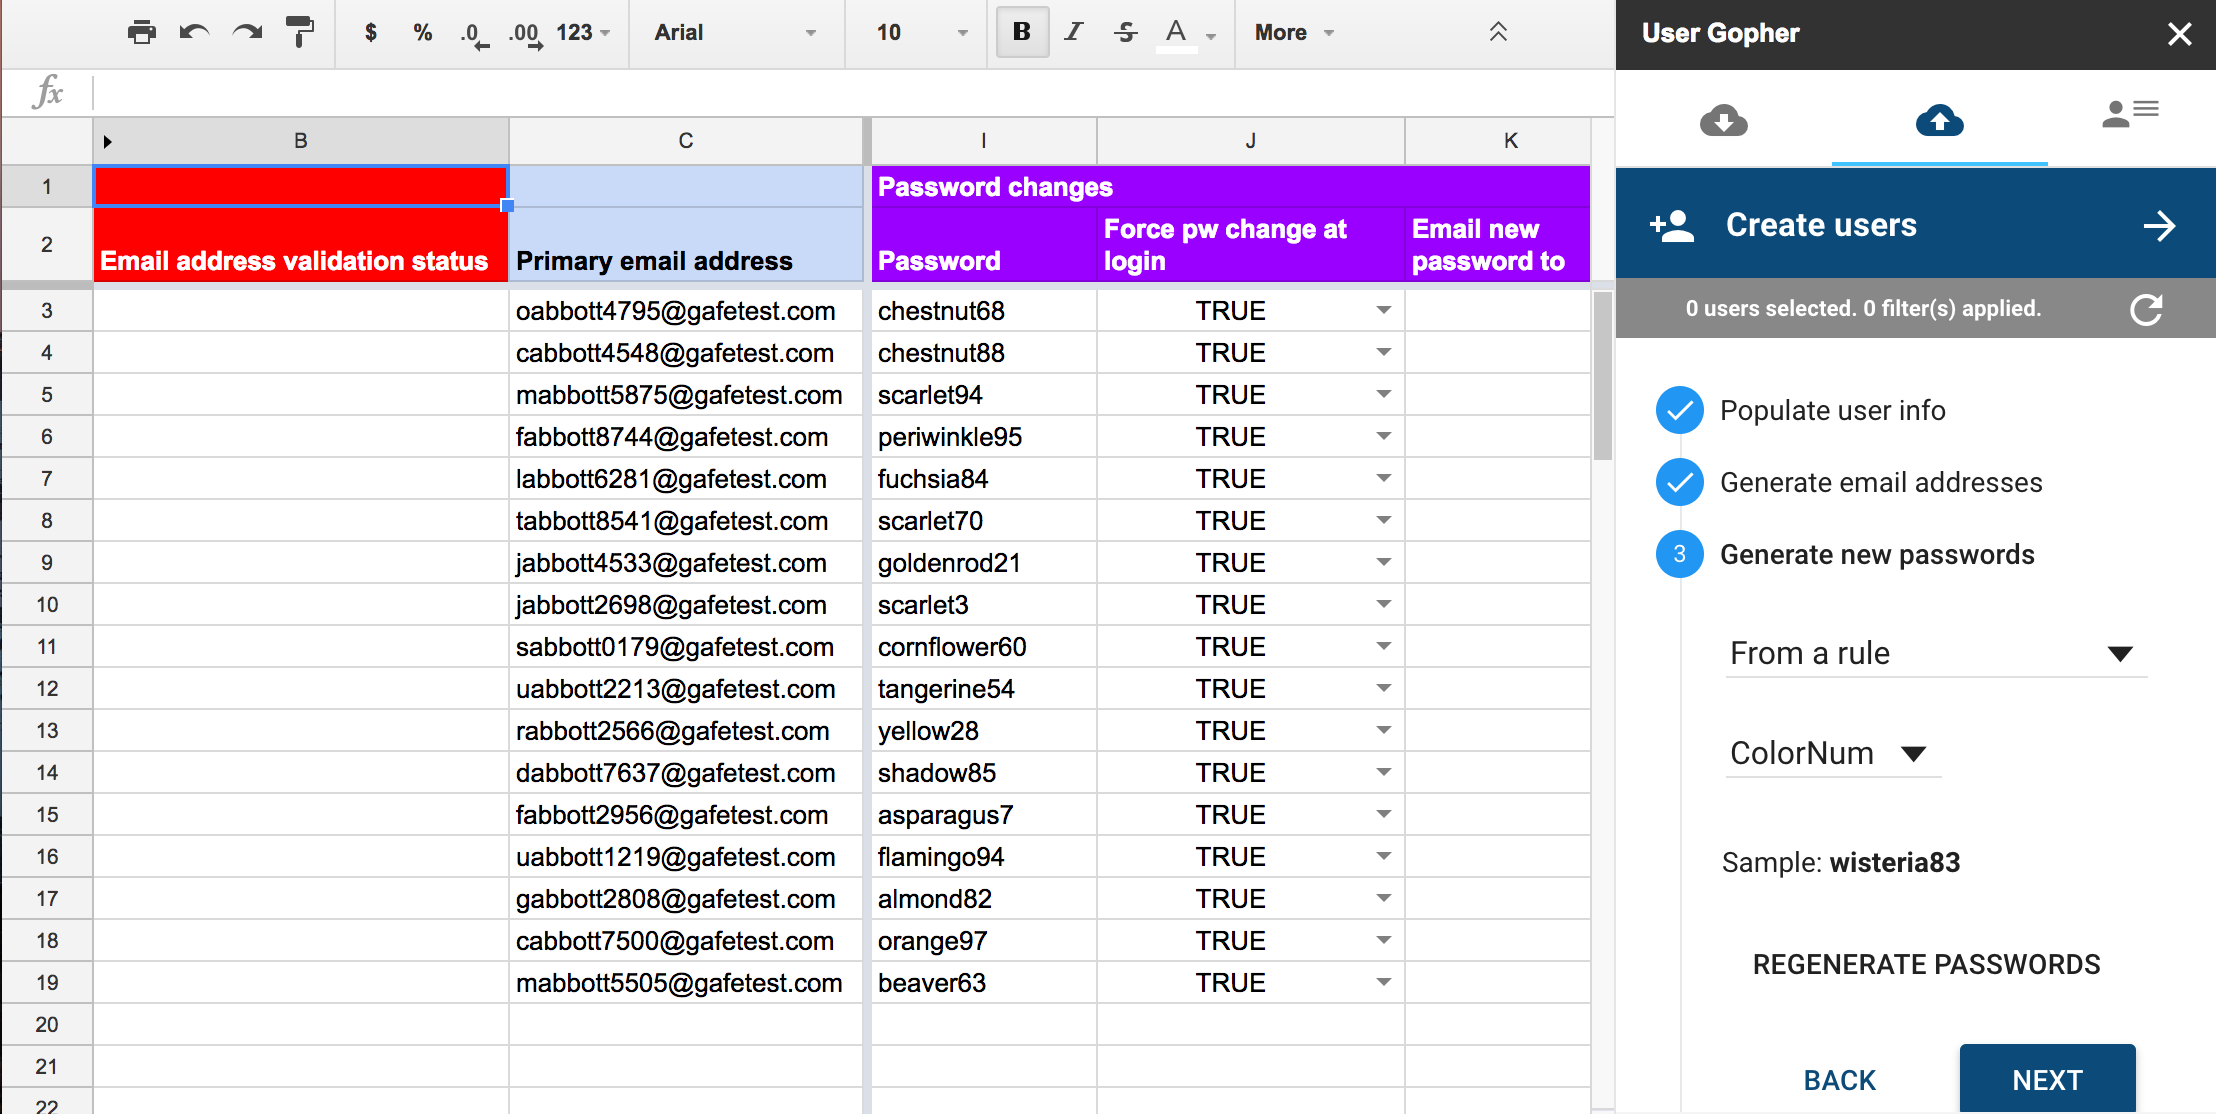Click the print icon

click(x=142, y=33)
